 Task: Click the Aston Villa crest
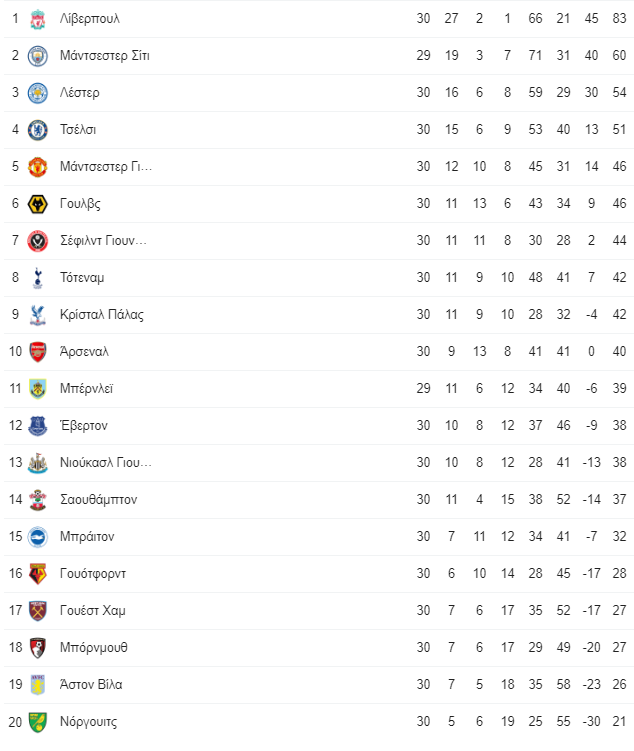(x=37, y=685)
